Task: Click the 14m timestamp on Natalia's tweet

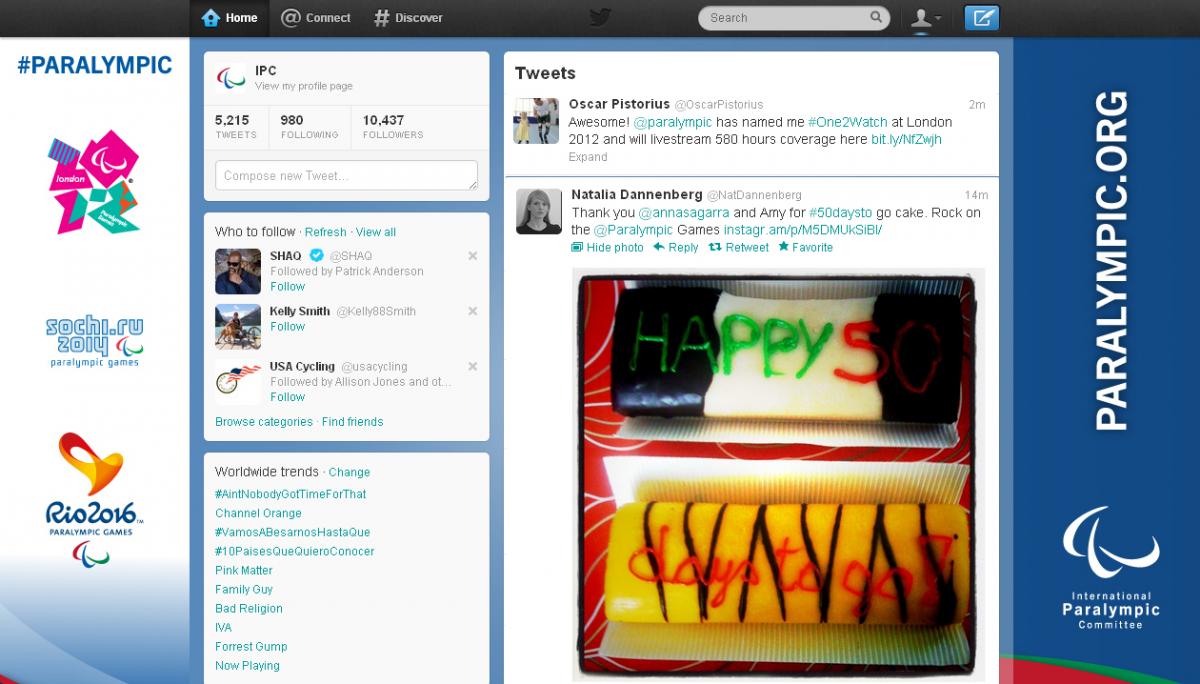Action: pyautogui.click(x=976, y=194)
